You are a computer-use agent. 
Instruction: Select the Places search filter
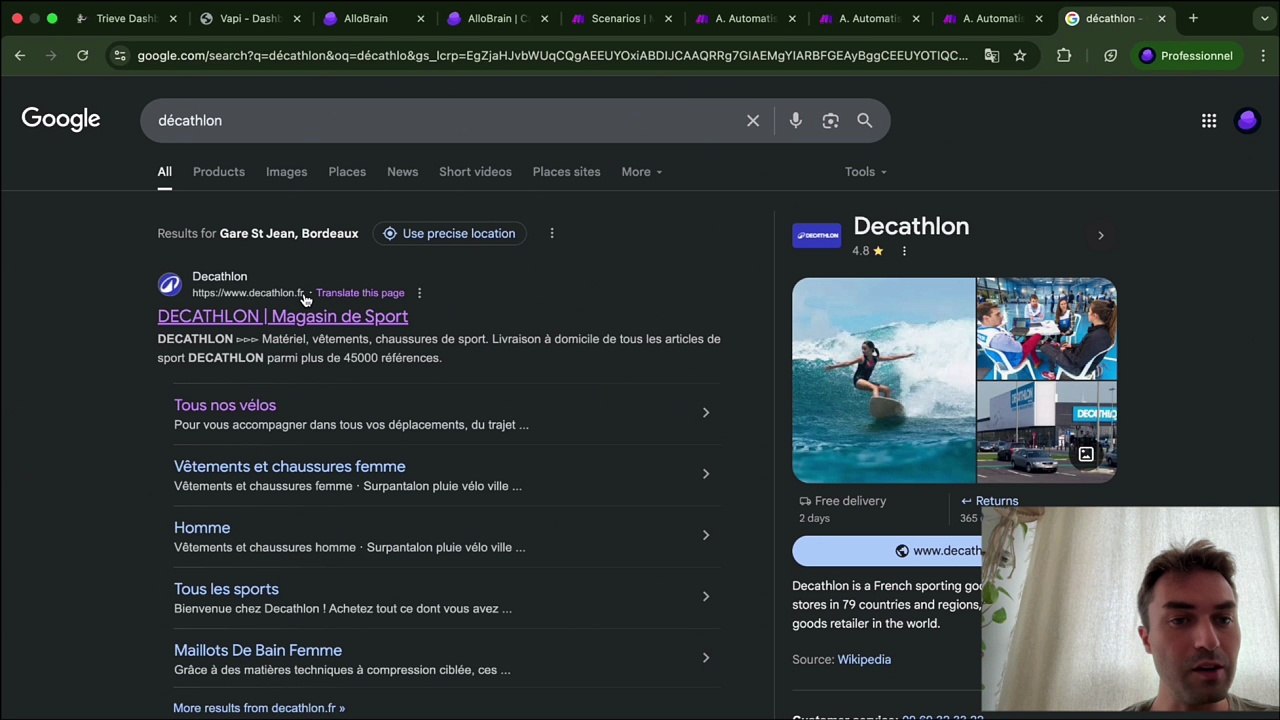(x=347, y=172)
